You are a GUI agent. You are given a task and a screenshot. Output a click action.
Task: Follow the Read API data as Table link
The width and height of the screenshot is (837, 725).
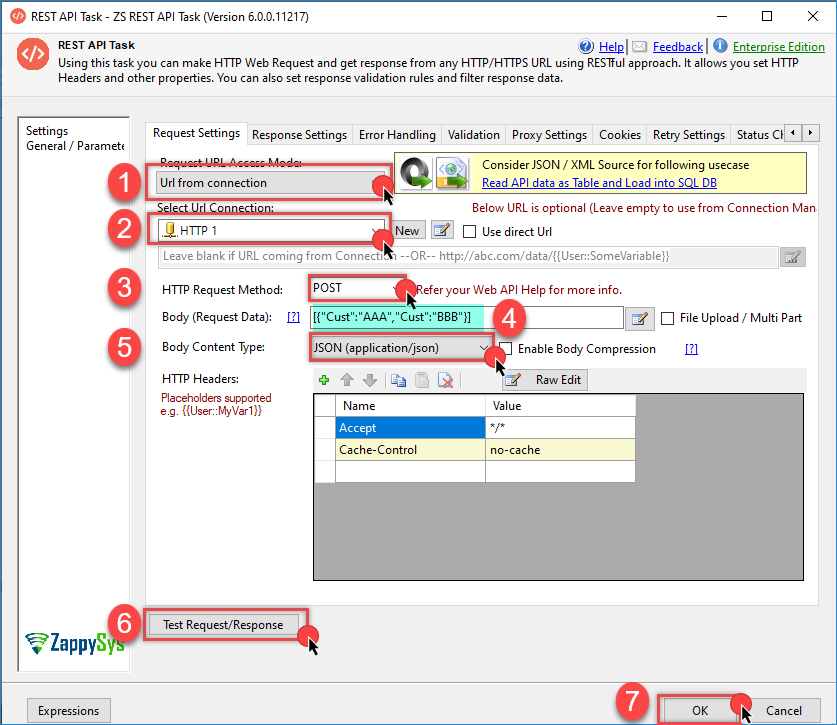click(598, 183)
